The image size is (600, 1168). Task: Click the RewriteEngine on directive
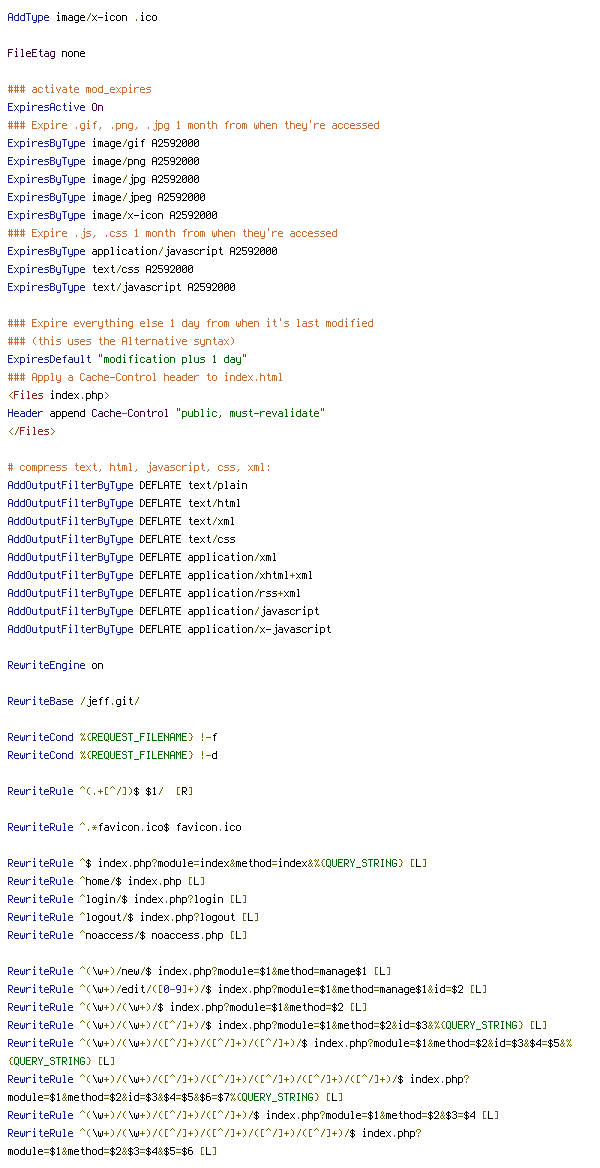[55, 665]
